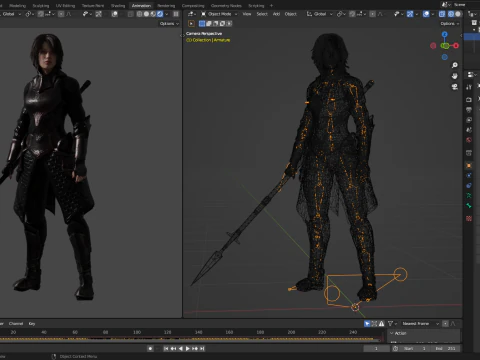Screen dimensions: 480x360
Task: Open editor type dropdown of right viewport
Action: click(x=192, y=14)
